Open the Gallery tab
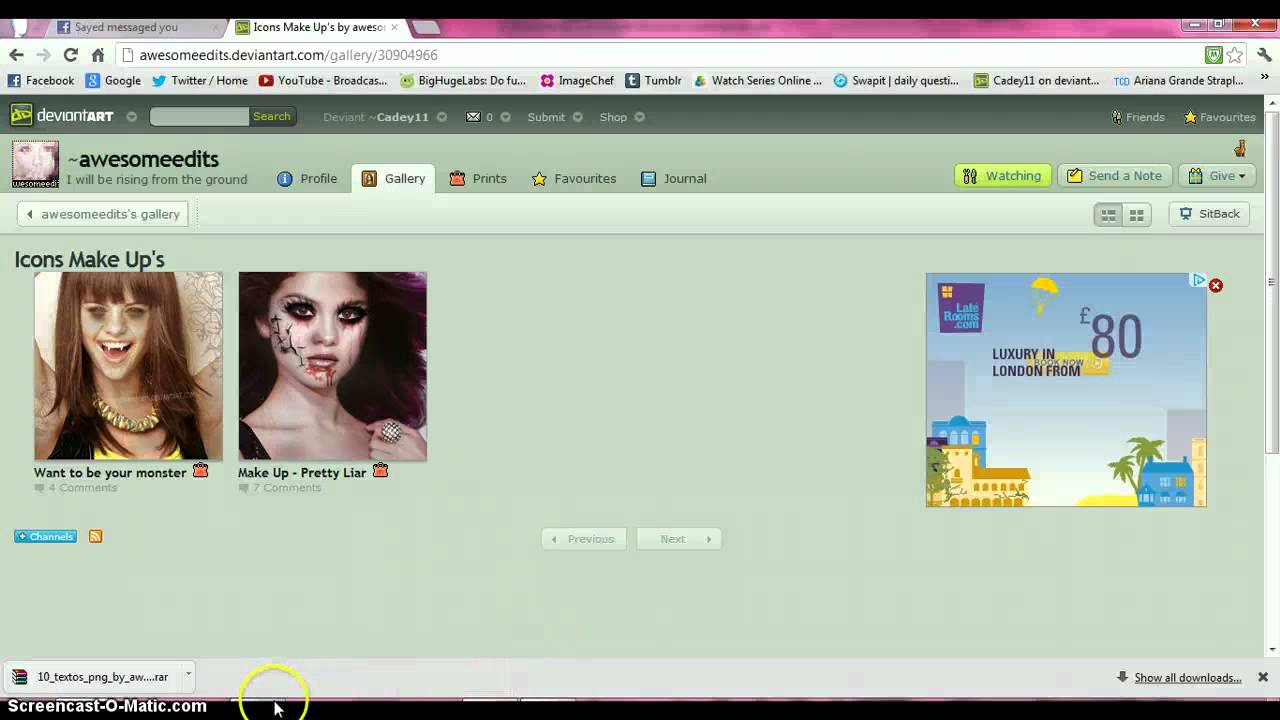The image size is (1280, 720). pos(393,179)
